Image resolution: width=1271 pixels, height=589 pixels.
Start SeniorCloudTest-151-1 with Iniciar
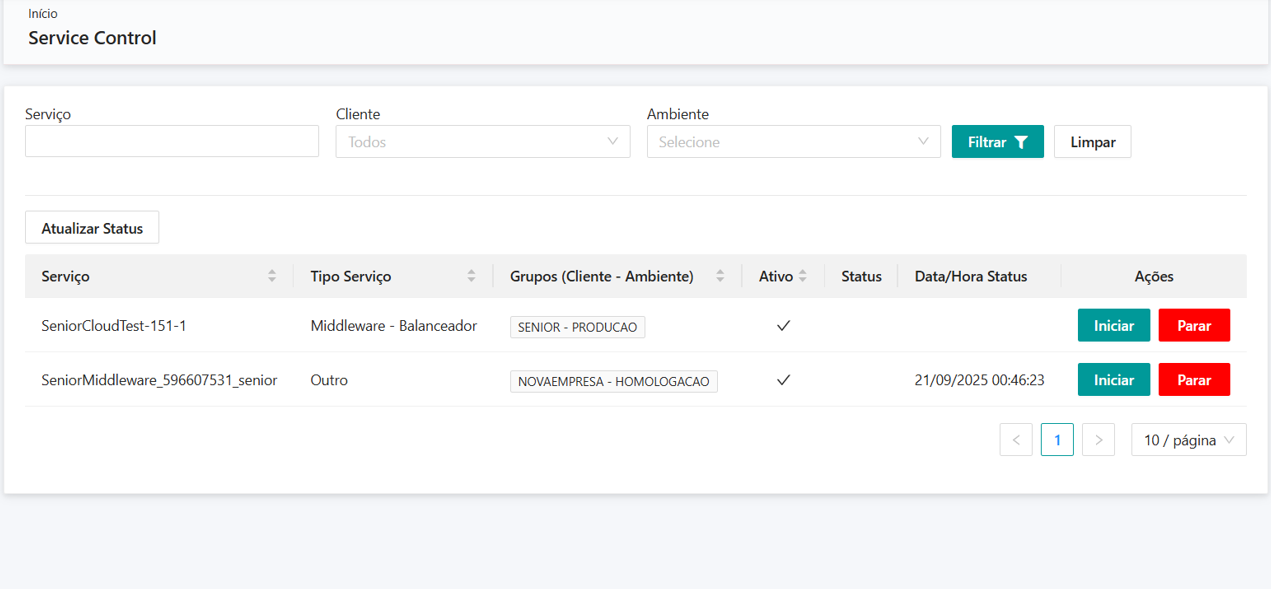coord(1114,326)
